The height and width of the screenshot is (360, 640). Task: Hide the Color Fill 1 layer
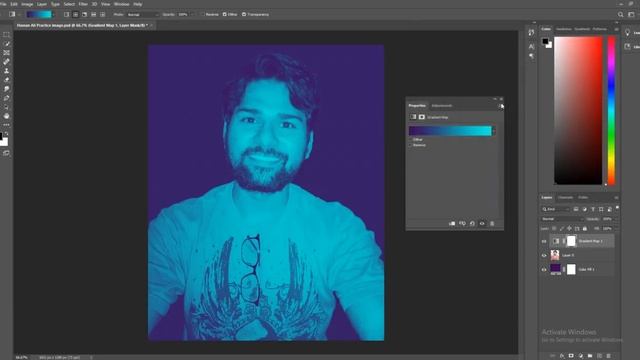pos(544,269)
